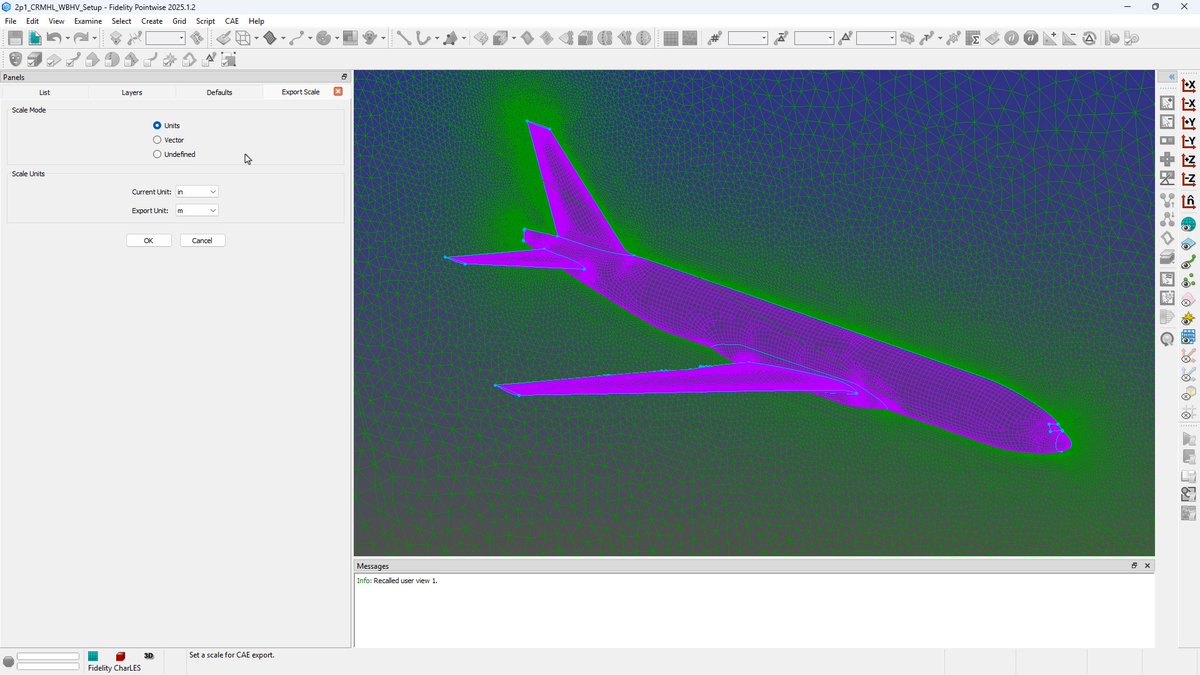Viewport: 1200px width, 675px height.
Task: Float the Messages pane
Action: tap(1134, 566)
